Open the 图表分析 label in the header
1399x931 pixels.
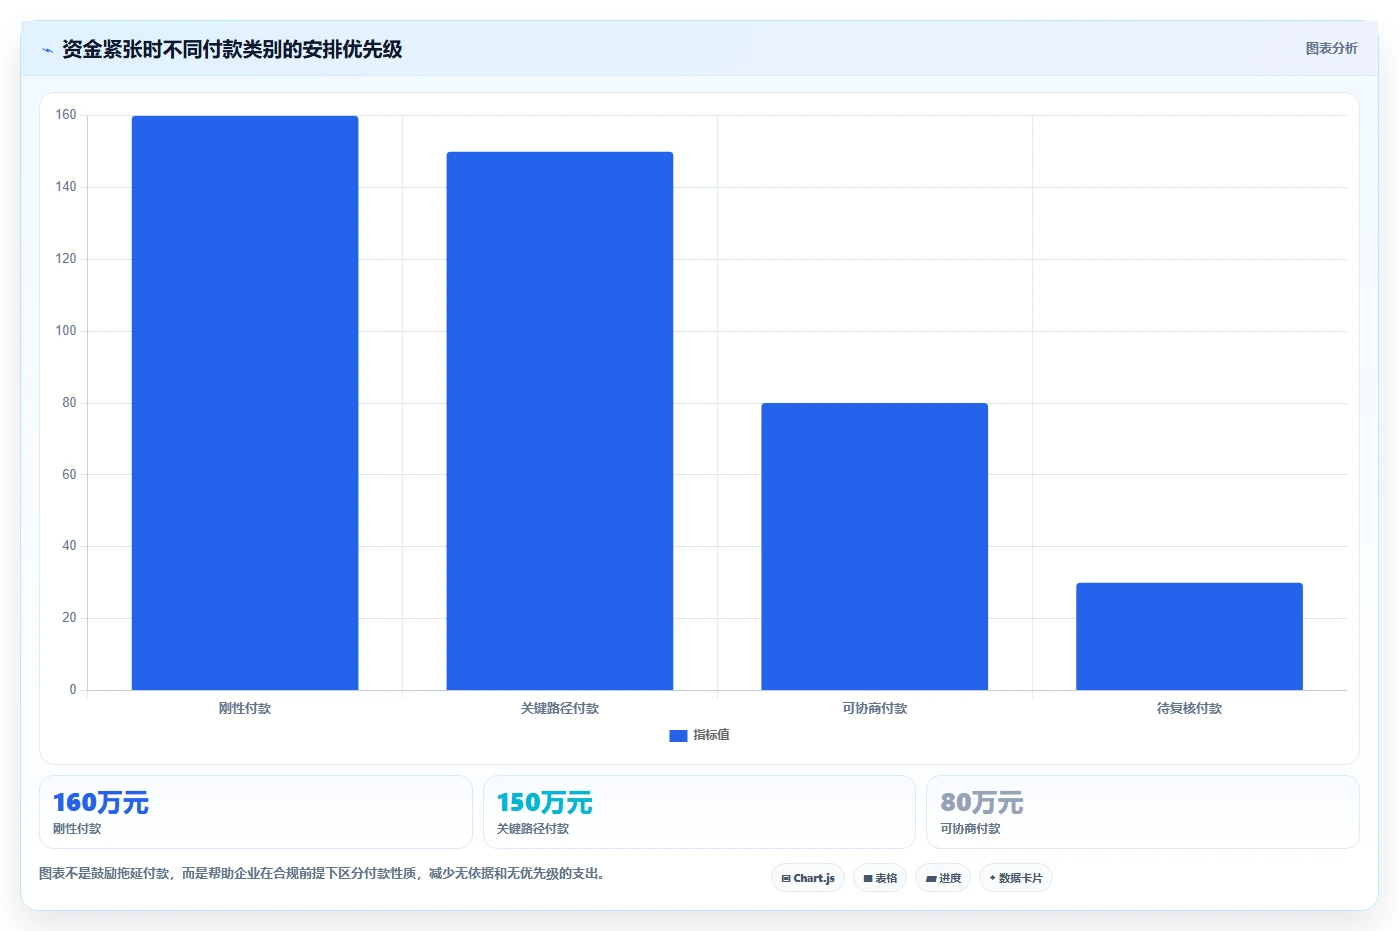pyautogui.click(x=1331, y=48)
